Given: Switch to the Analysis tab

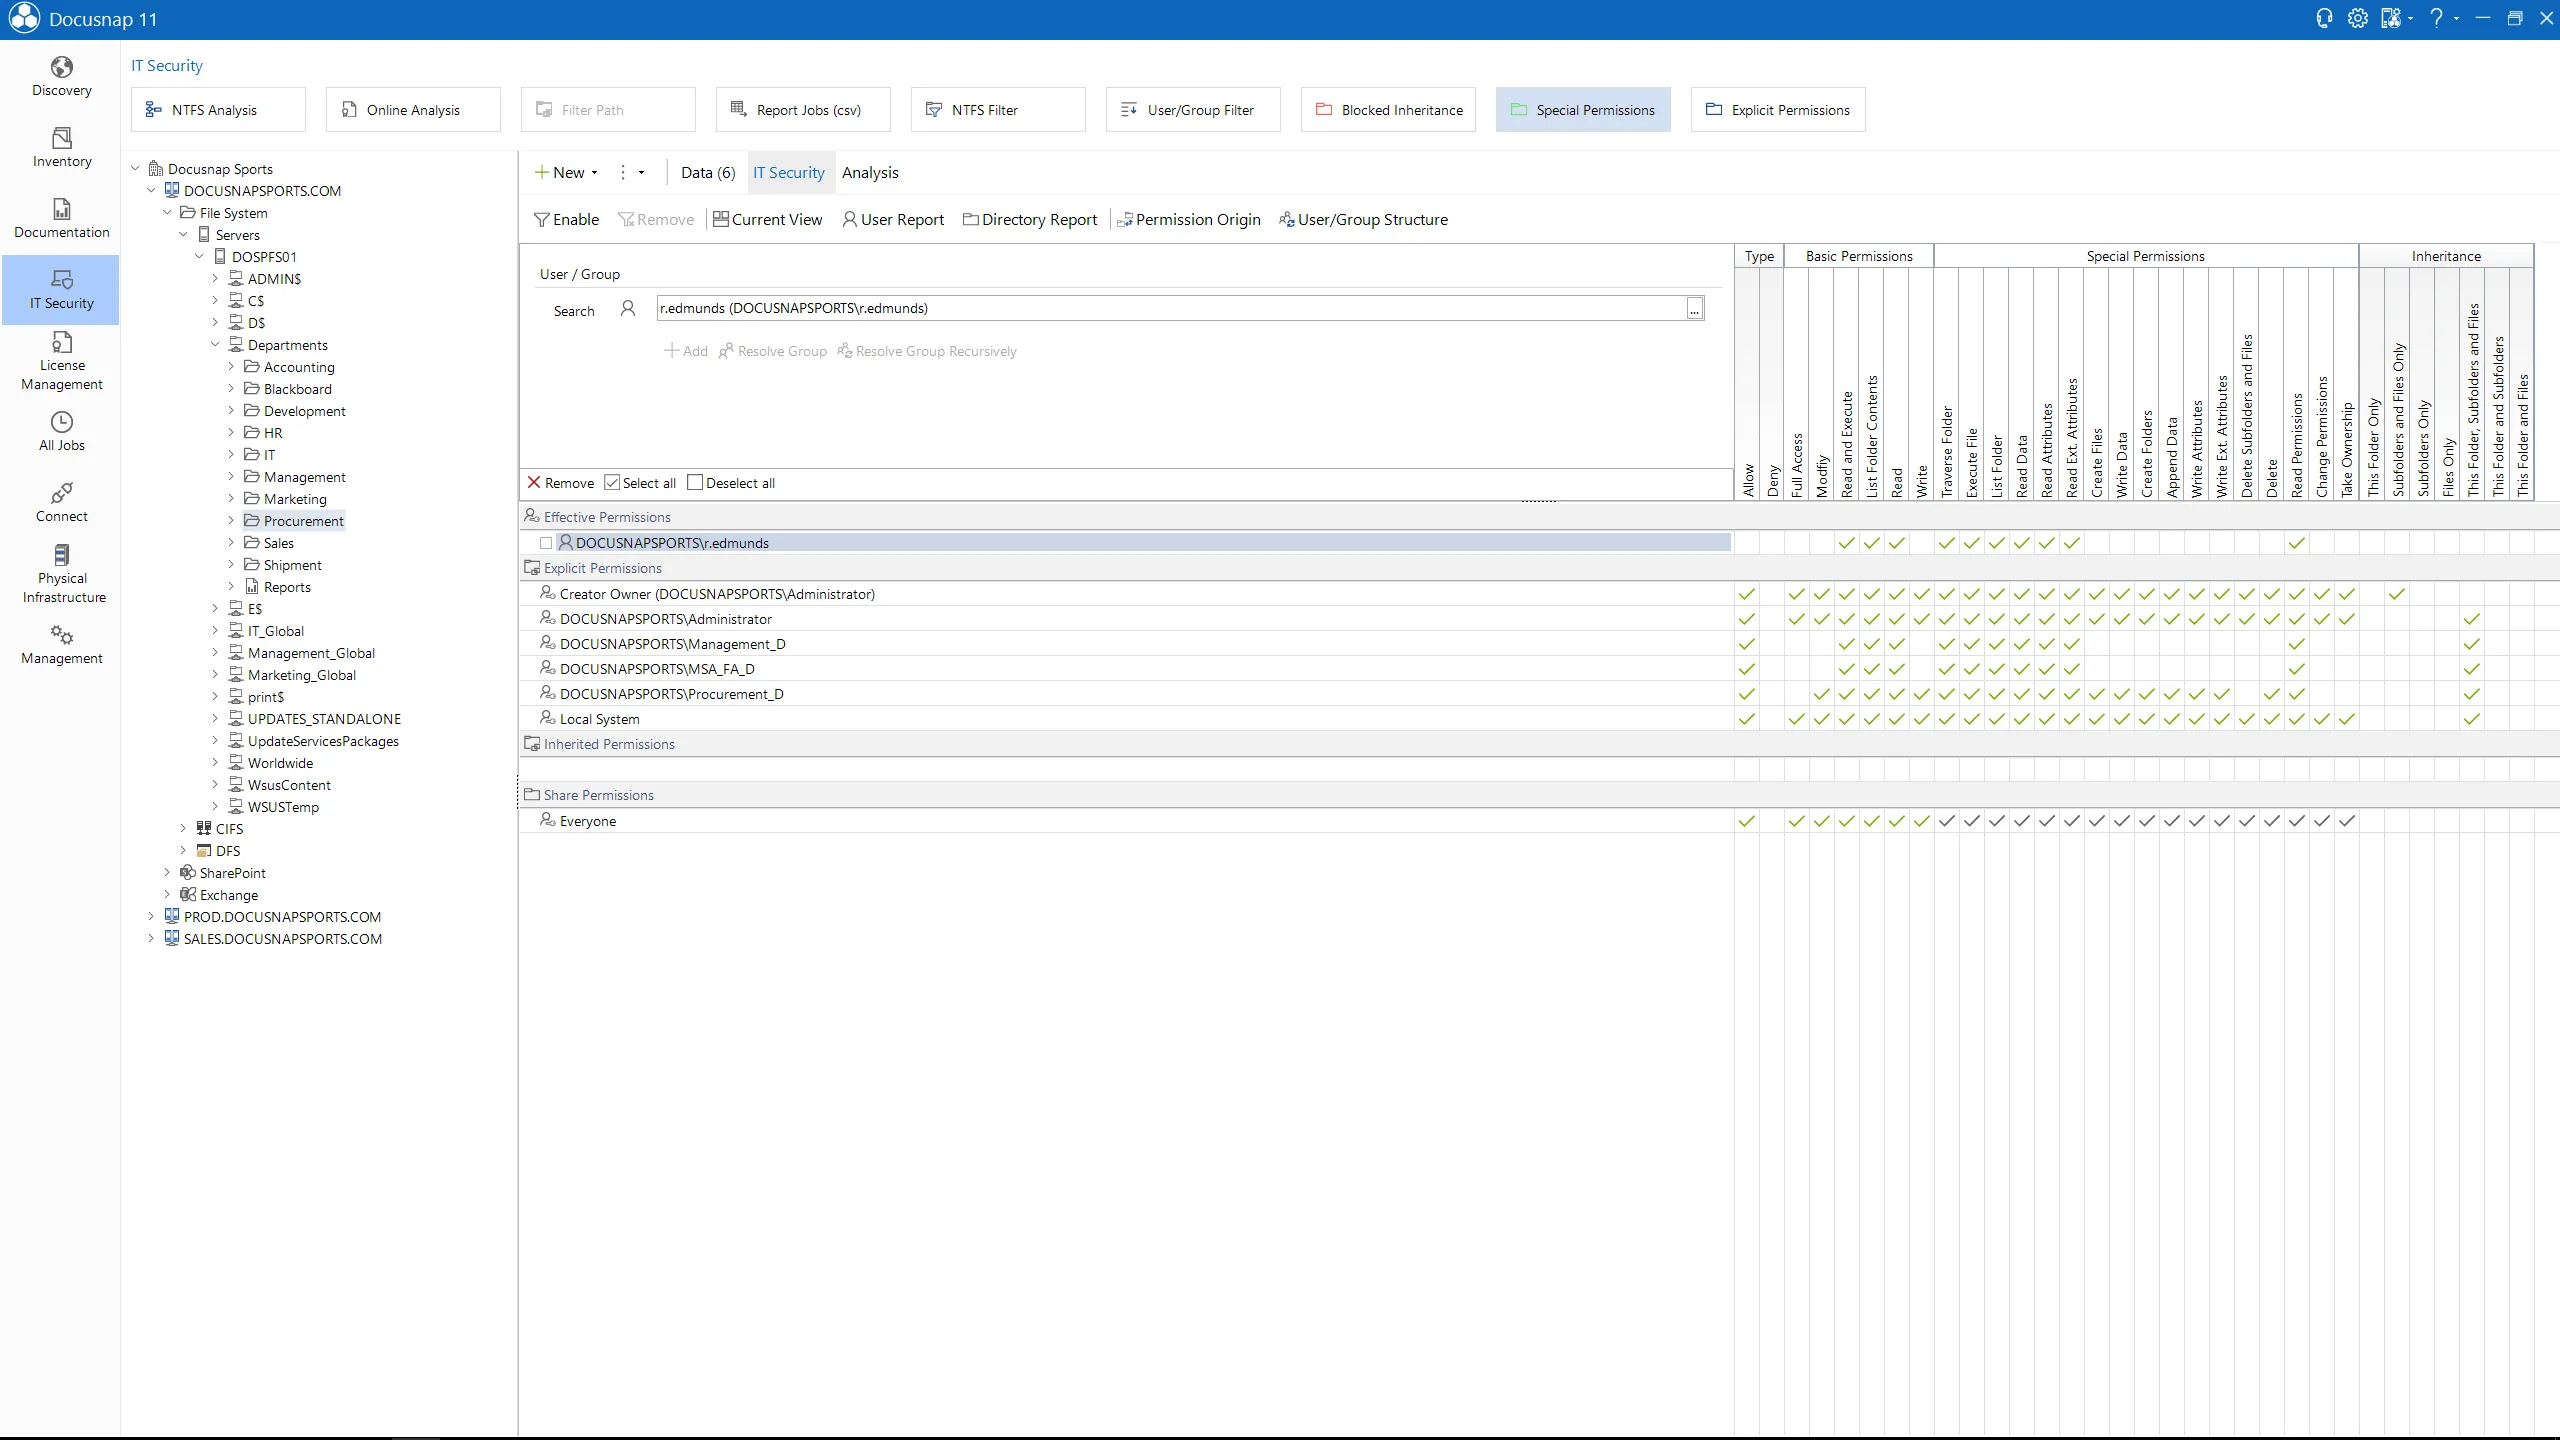Looking at the screenshot, I should click(x=870, y=173).
